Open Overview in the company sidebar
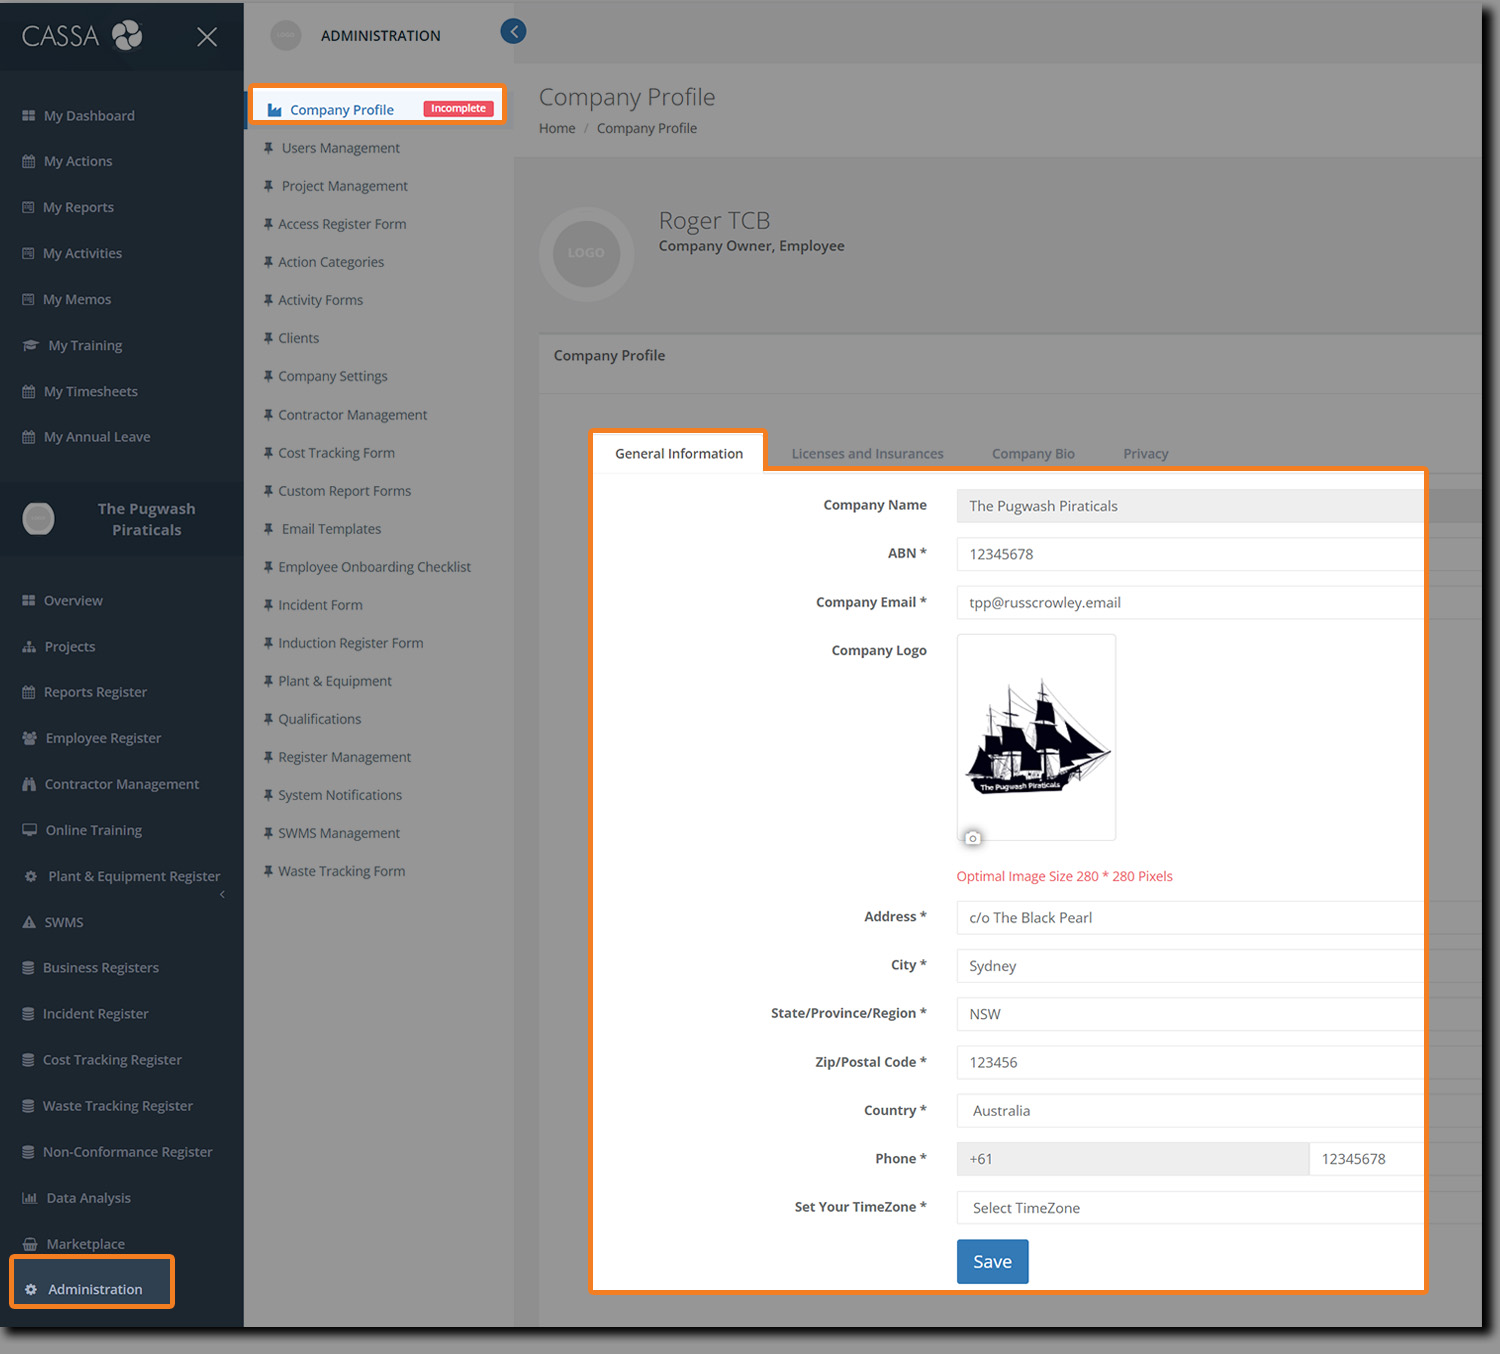1500x1354 pixels. coord(73,601)
